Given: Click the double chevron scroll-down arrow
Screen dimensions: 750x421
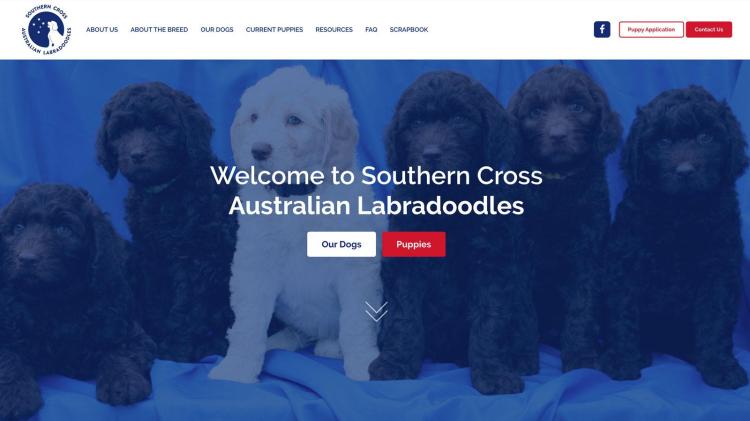Looking at the screenshot, I should click(376, 311).
